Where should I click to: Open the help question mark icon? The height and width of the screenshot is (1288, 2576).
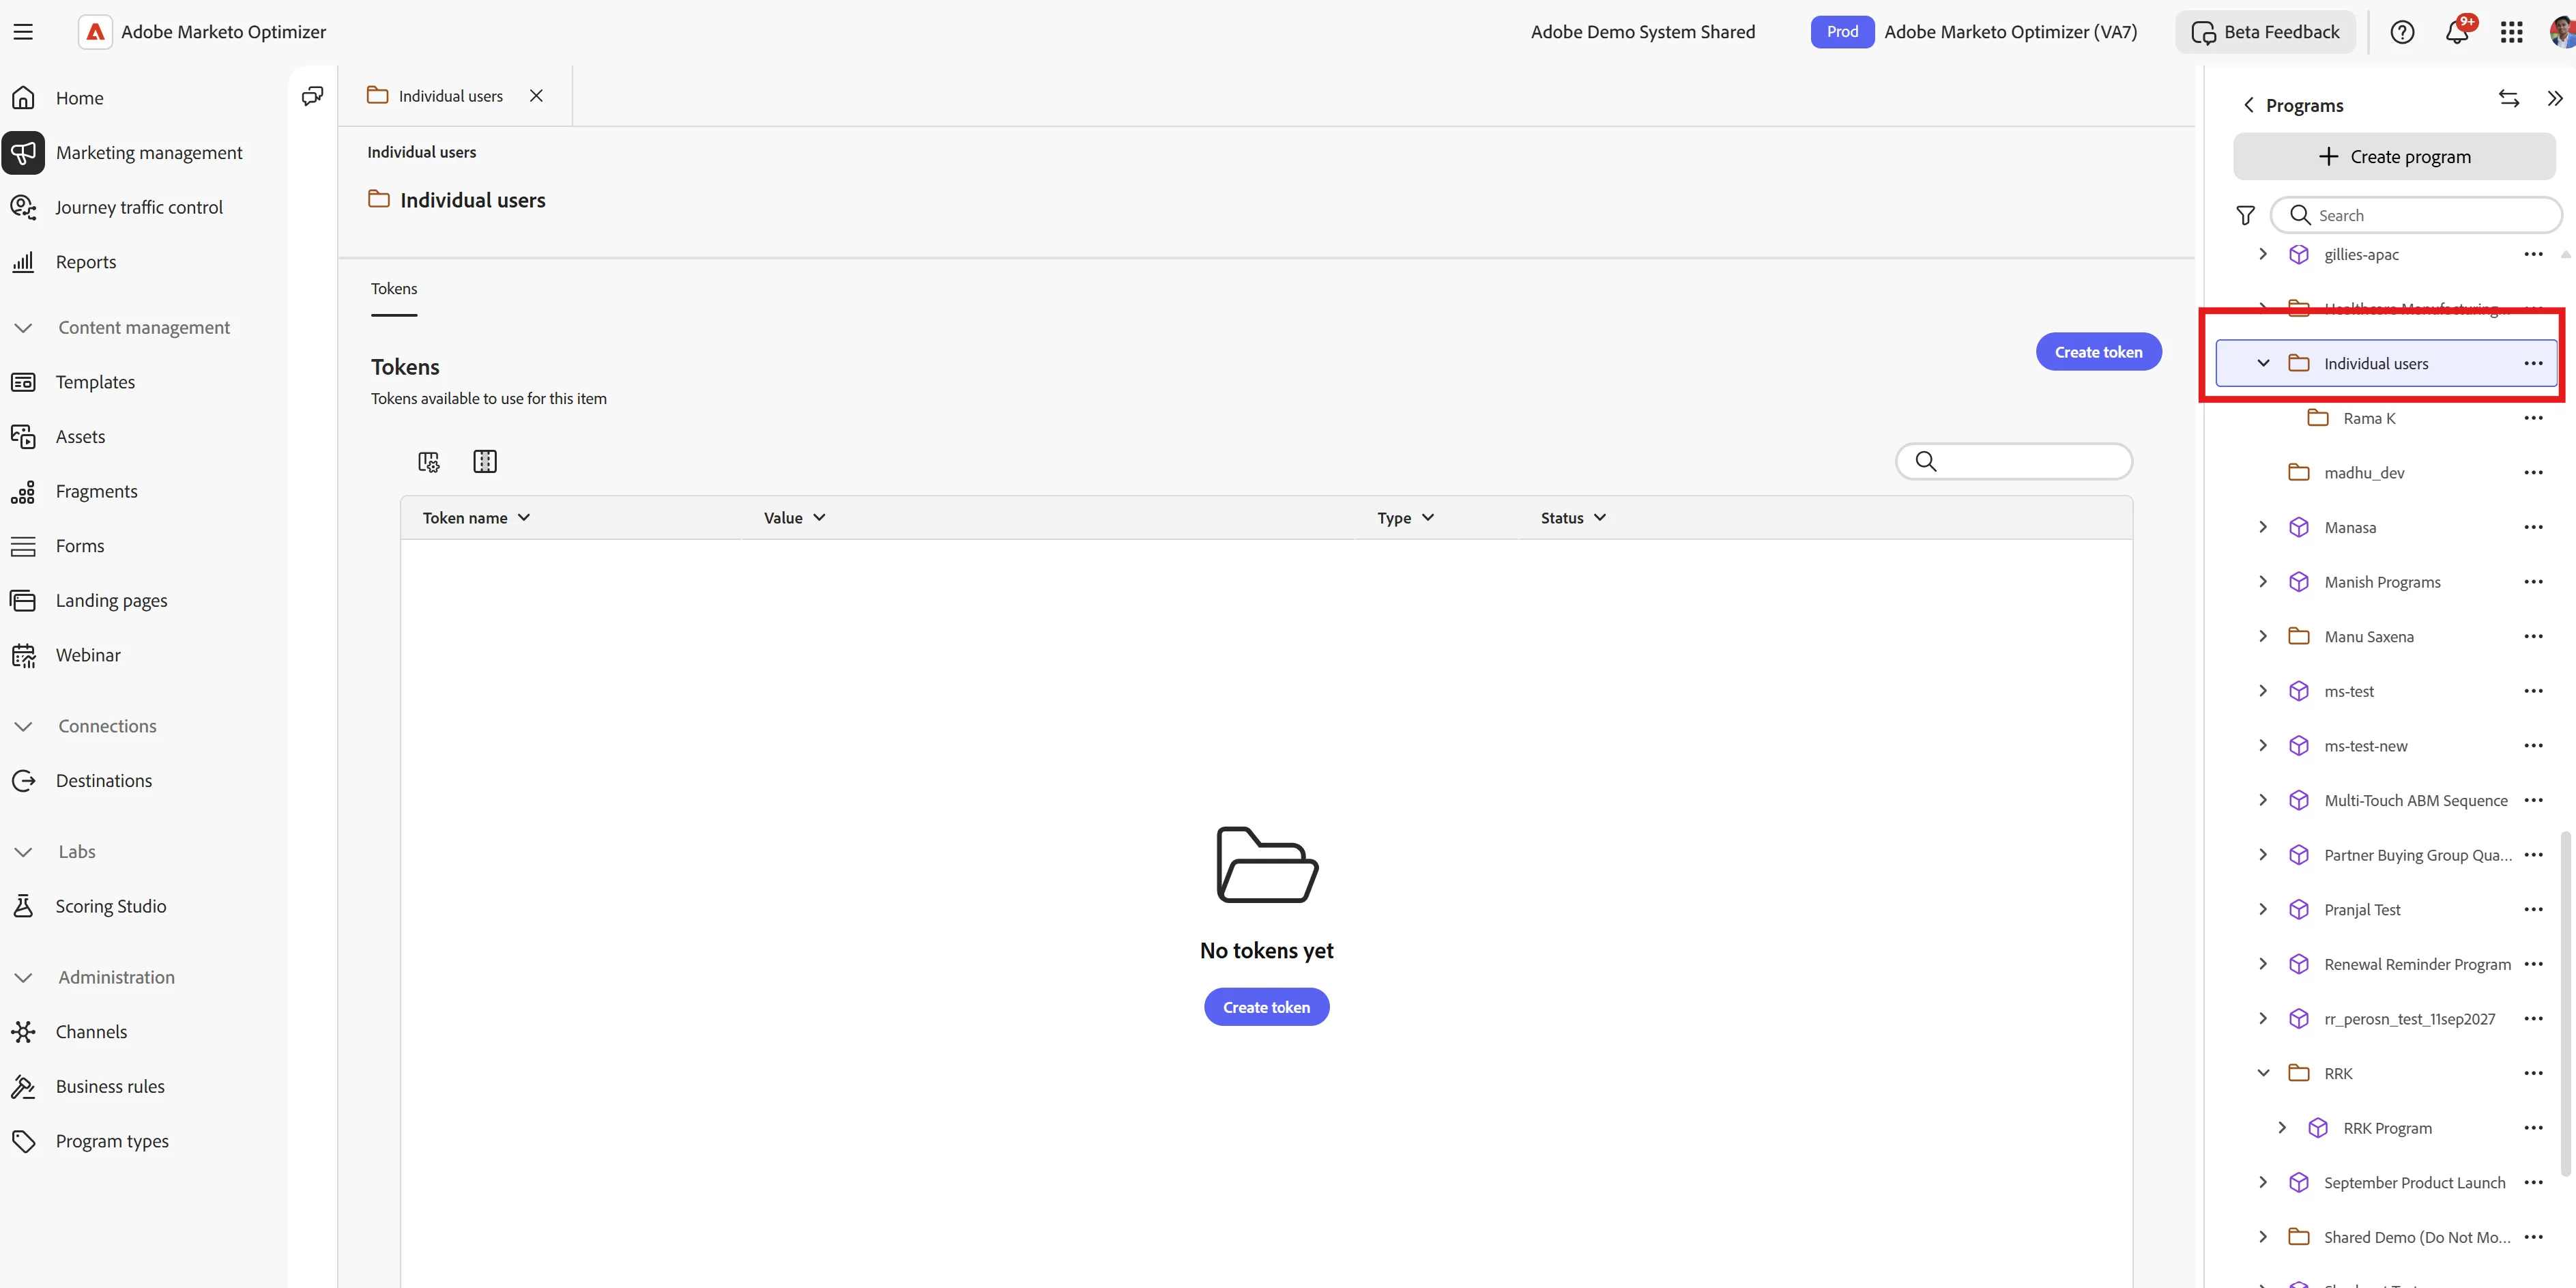[x=2402, y=32]
